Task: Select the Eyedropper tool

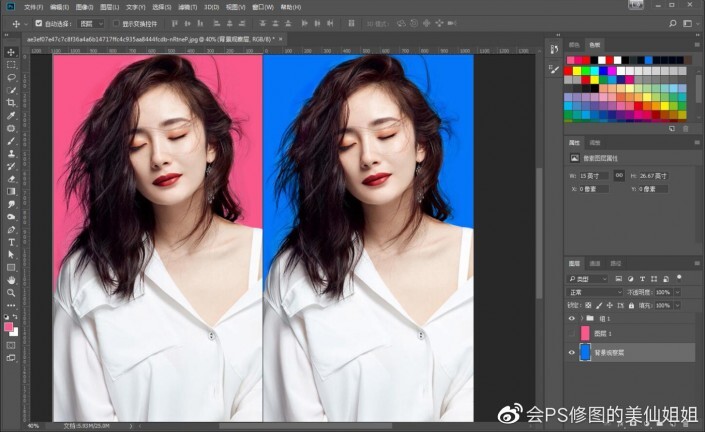Action: pyautogui.click(x=11, y=116)
